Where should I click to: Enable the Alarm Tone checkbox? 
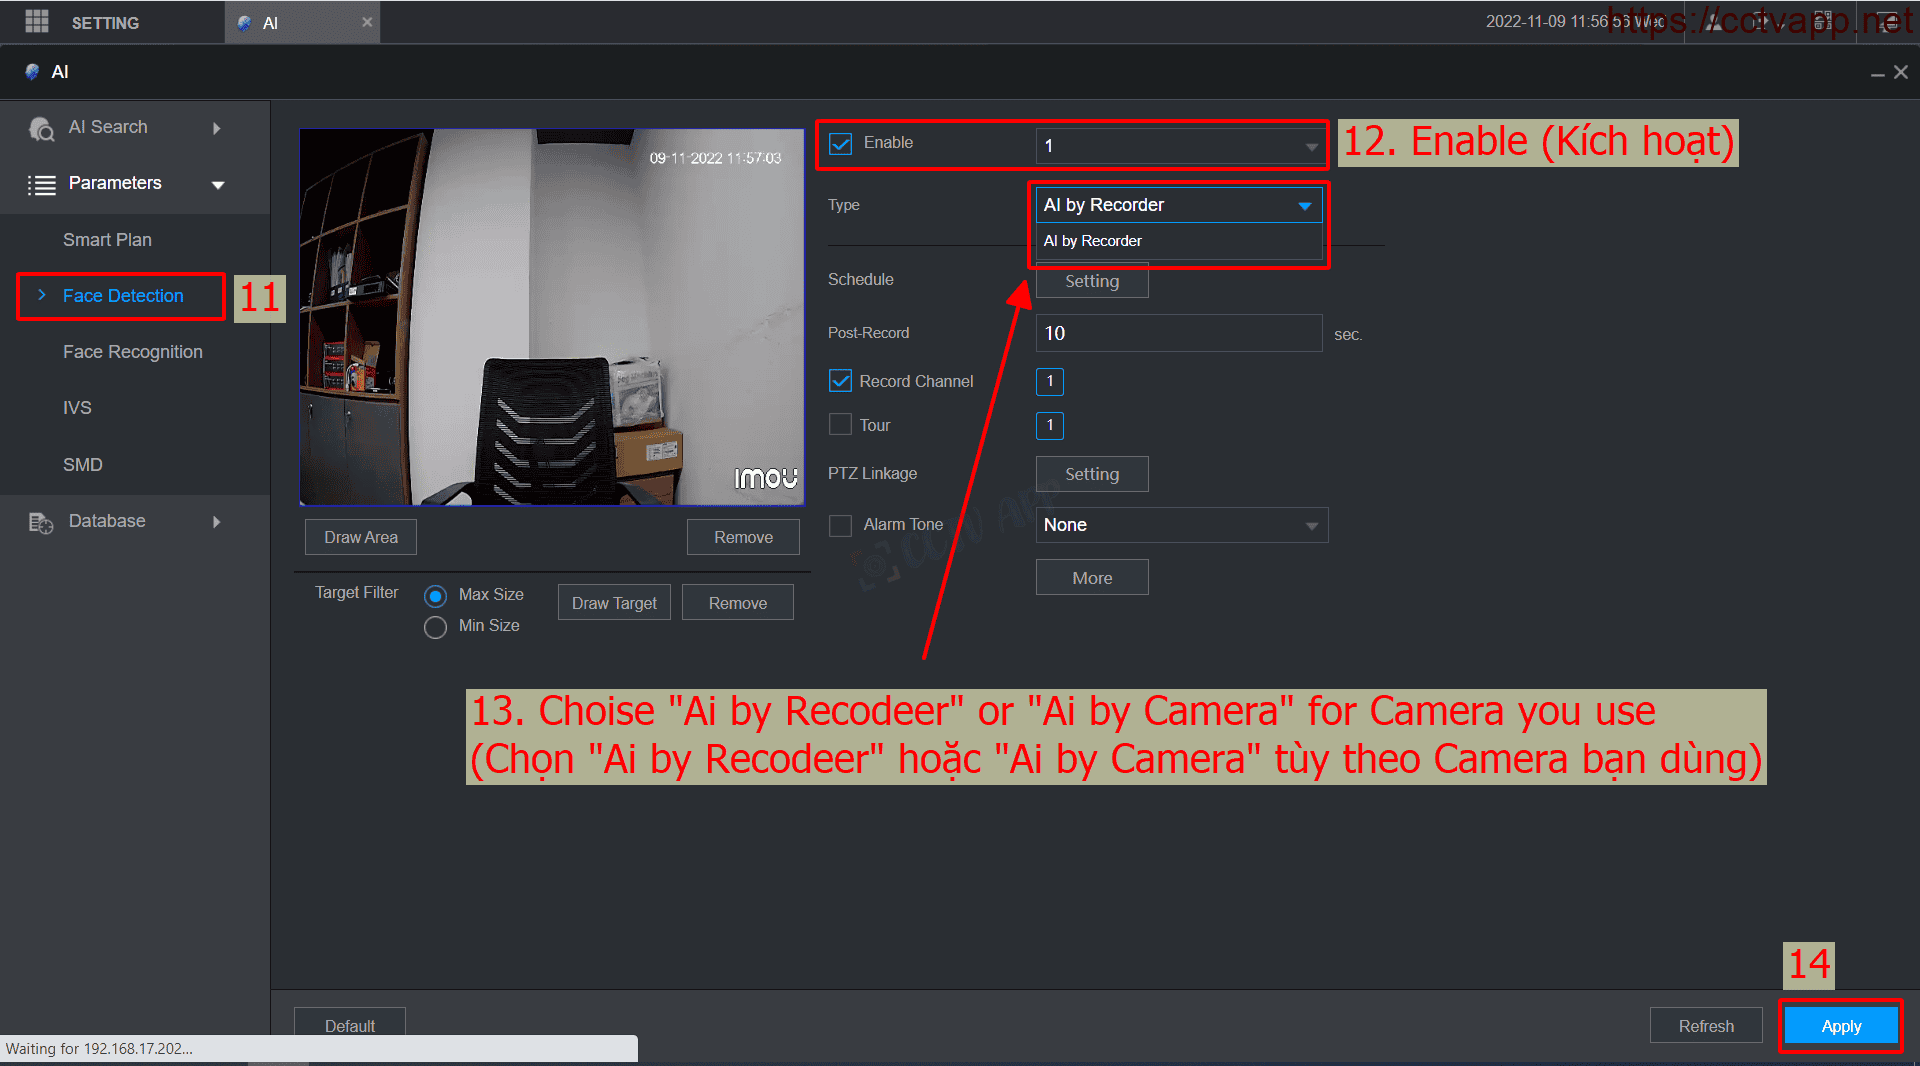point(841,525)
